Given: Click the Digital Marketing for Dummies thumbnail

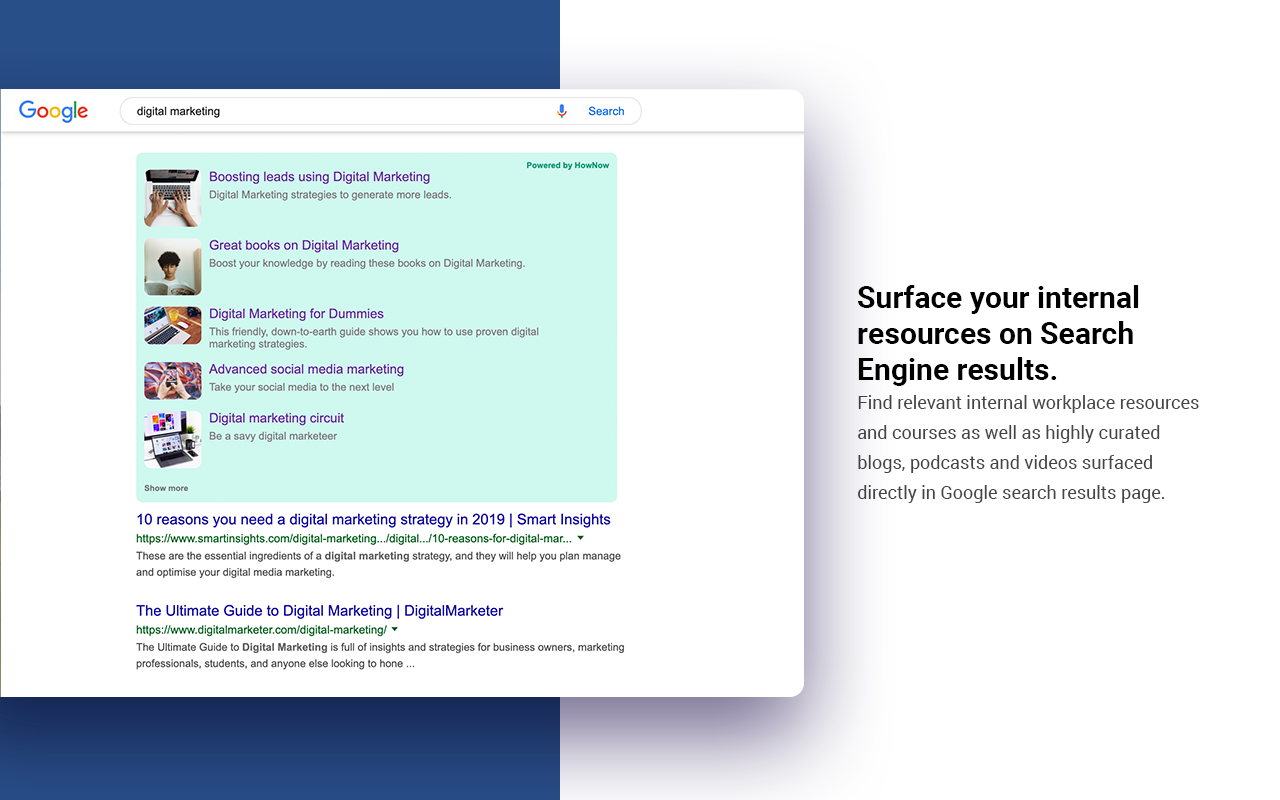Looking at the screenshot, I should click(x=173, y=325).
